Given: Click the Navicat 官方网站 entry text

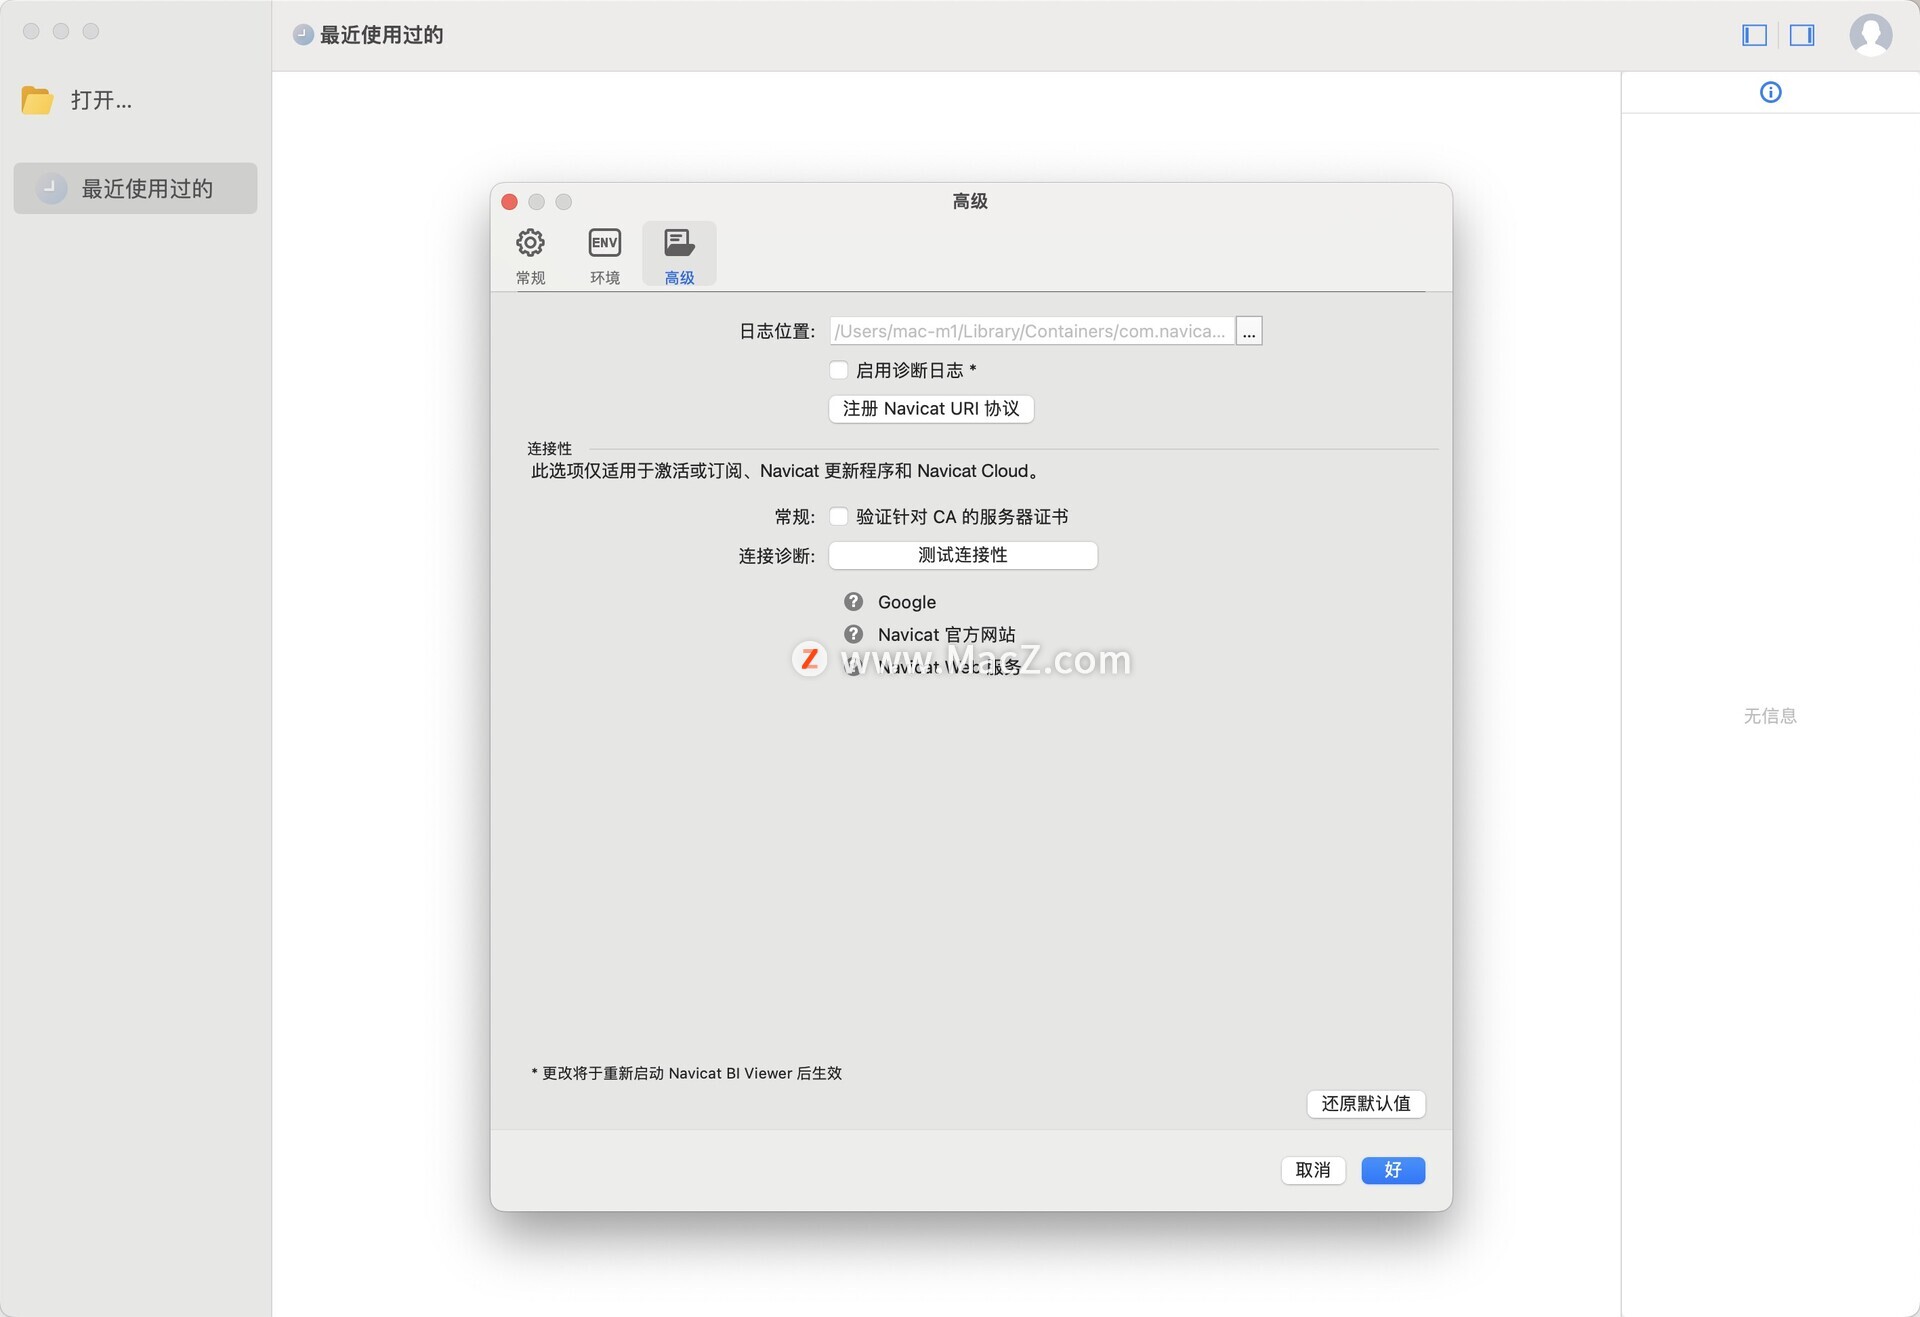Looking at the screenshot, I should point(946,635).
